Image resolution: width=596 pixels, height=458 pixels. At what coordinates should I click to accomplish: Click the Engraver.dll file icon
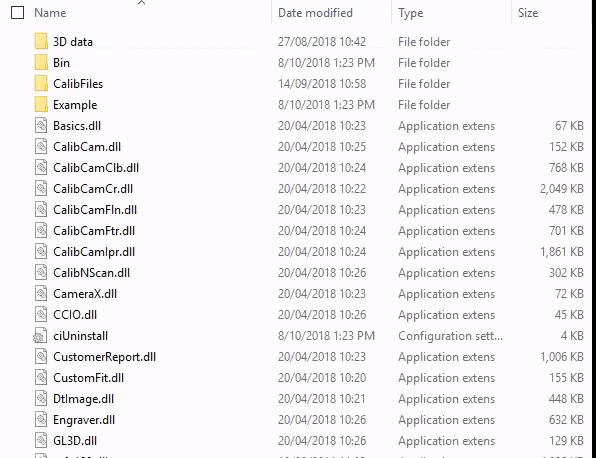(x=41, y=419)
